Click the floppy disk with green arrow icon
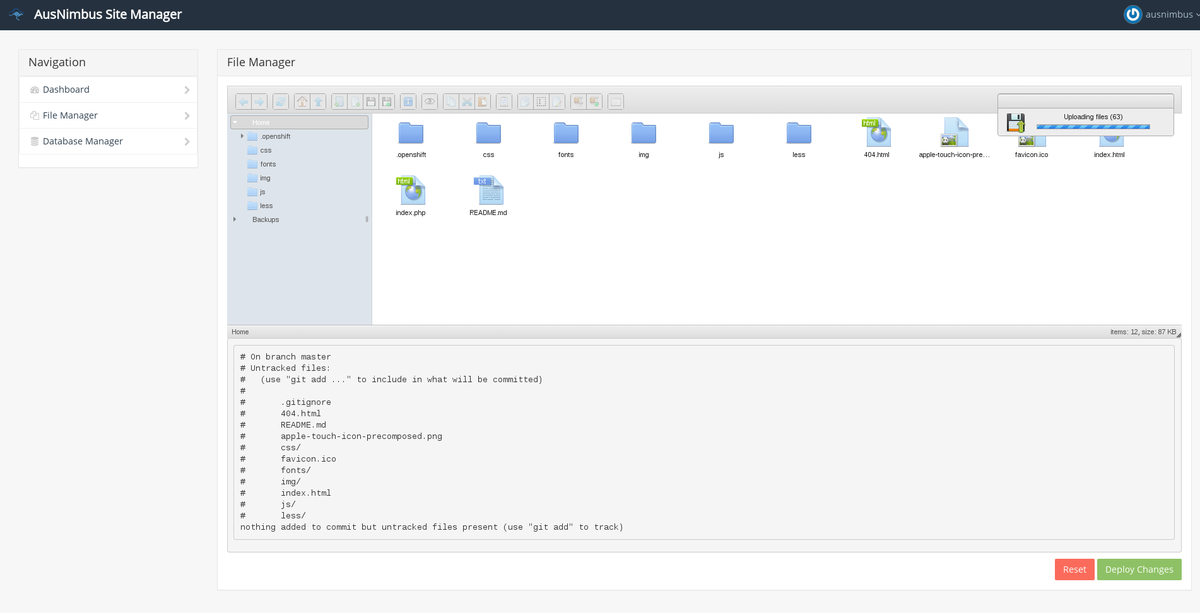Screen dimensions: 1200x613 (387, 101)
